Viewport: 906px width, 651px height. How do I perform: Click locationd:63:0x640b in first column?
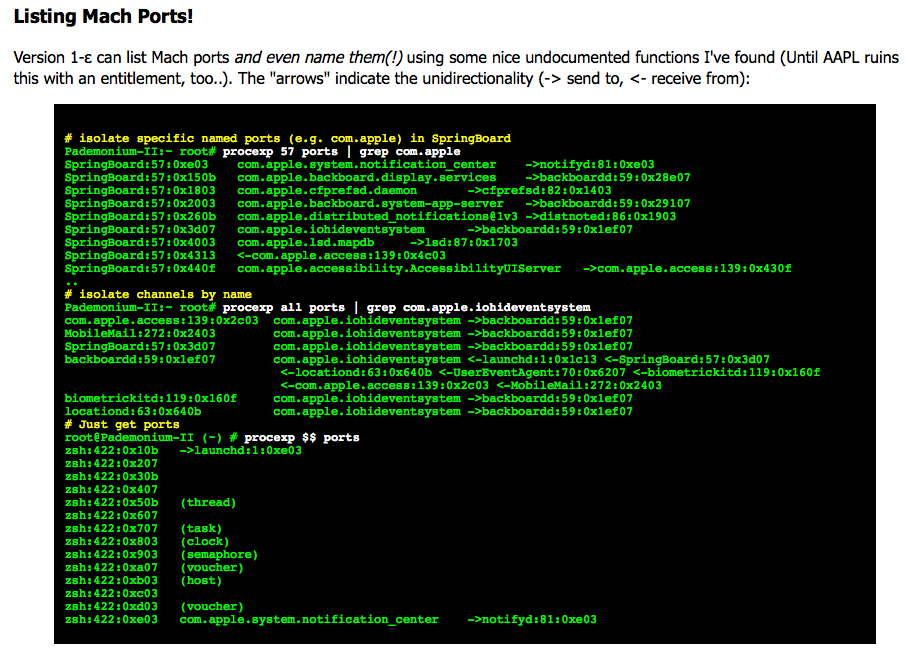tap(132, 411)
